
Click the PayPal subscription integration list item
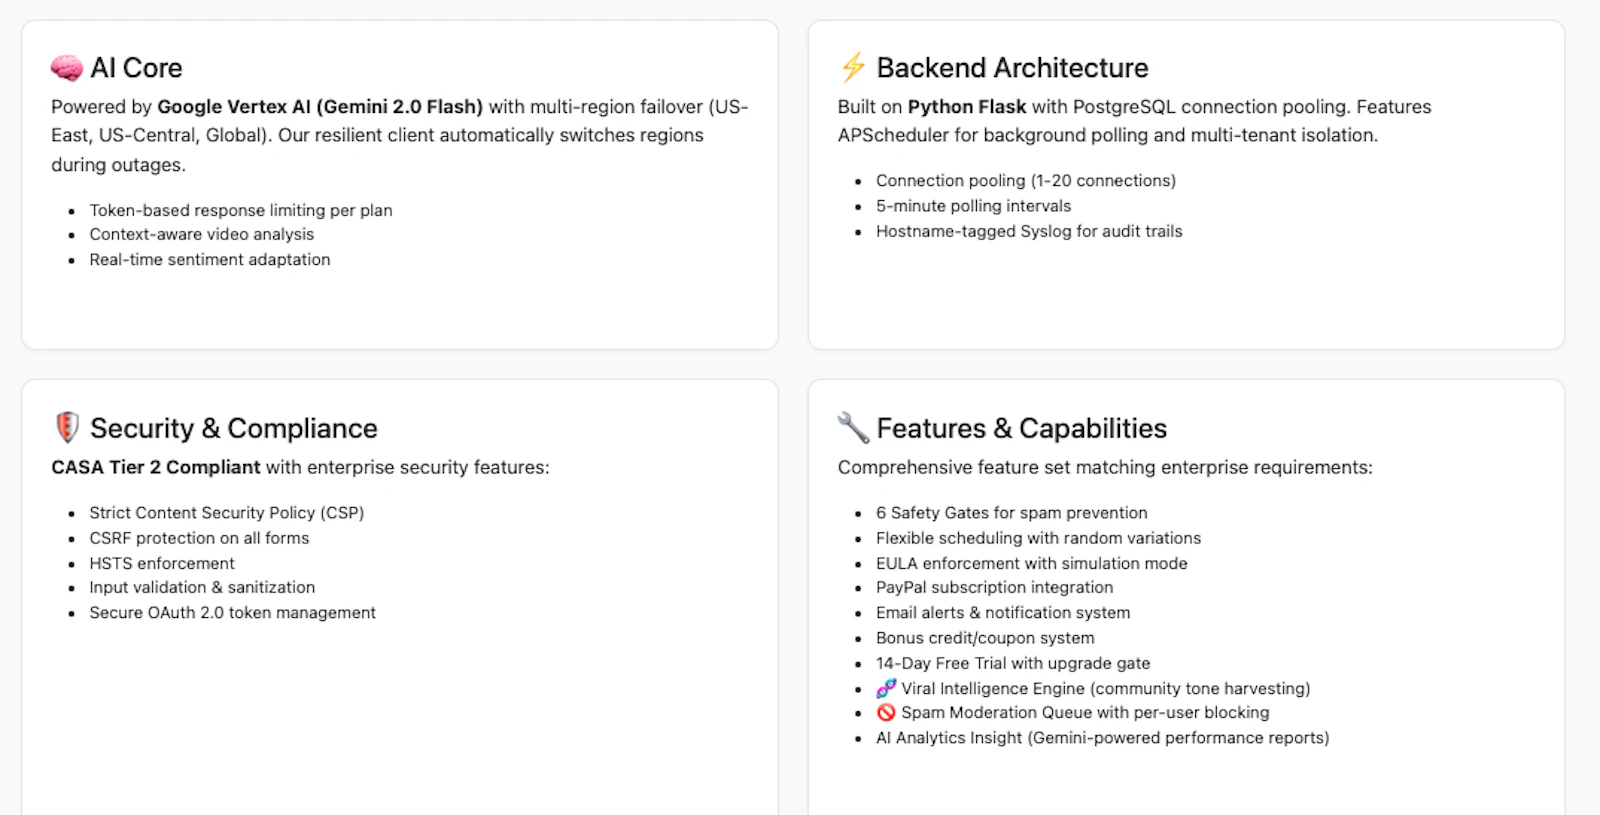pos(994,587)
